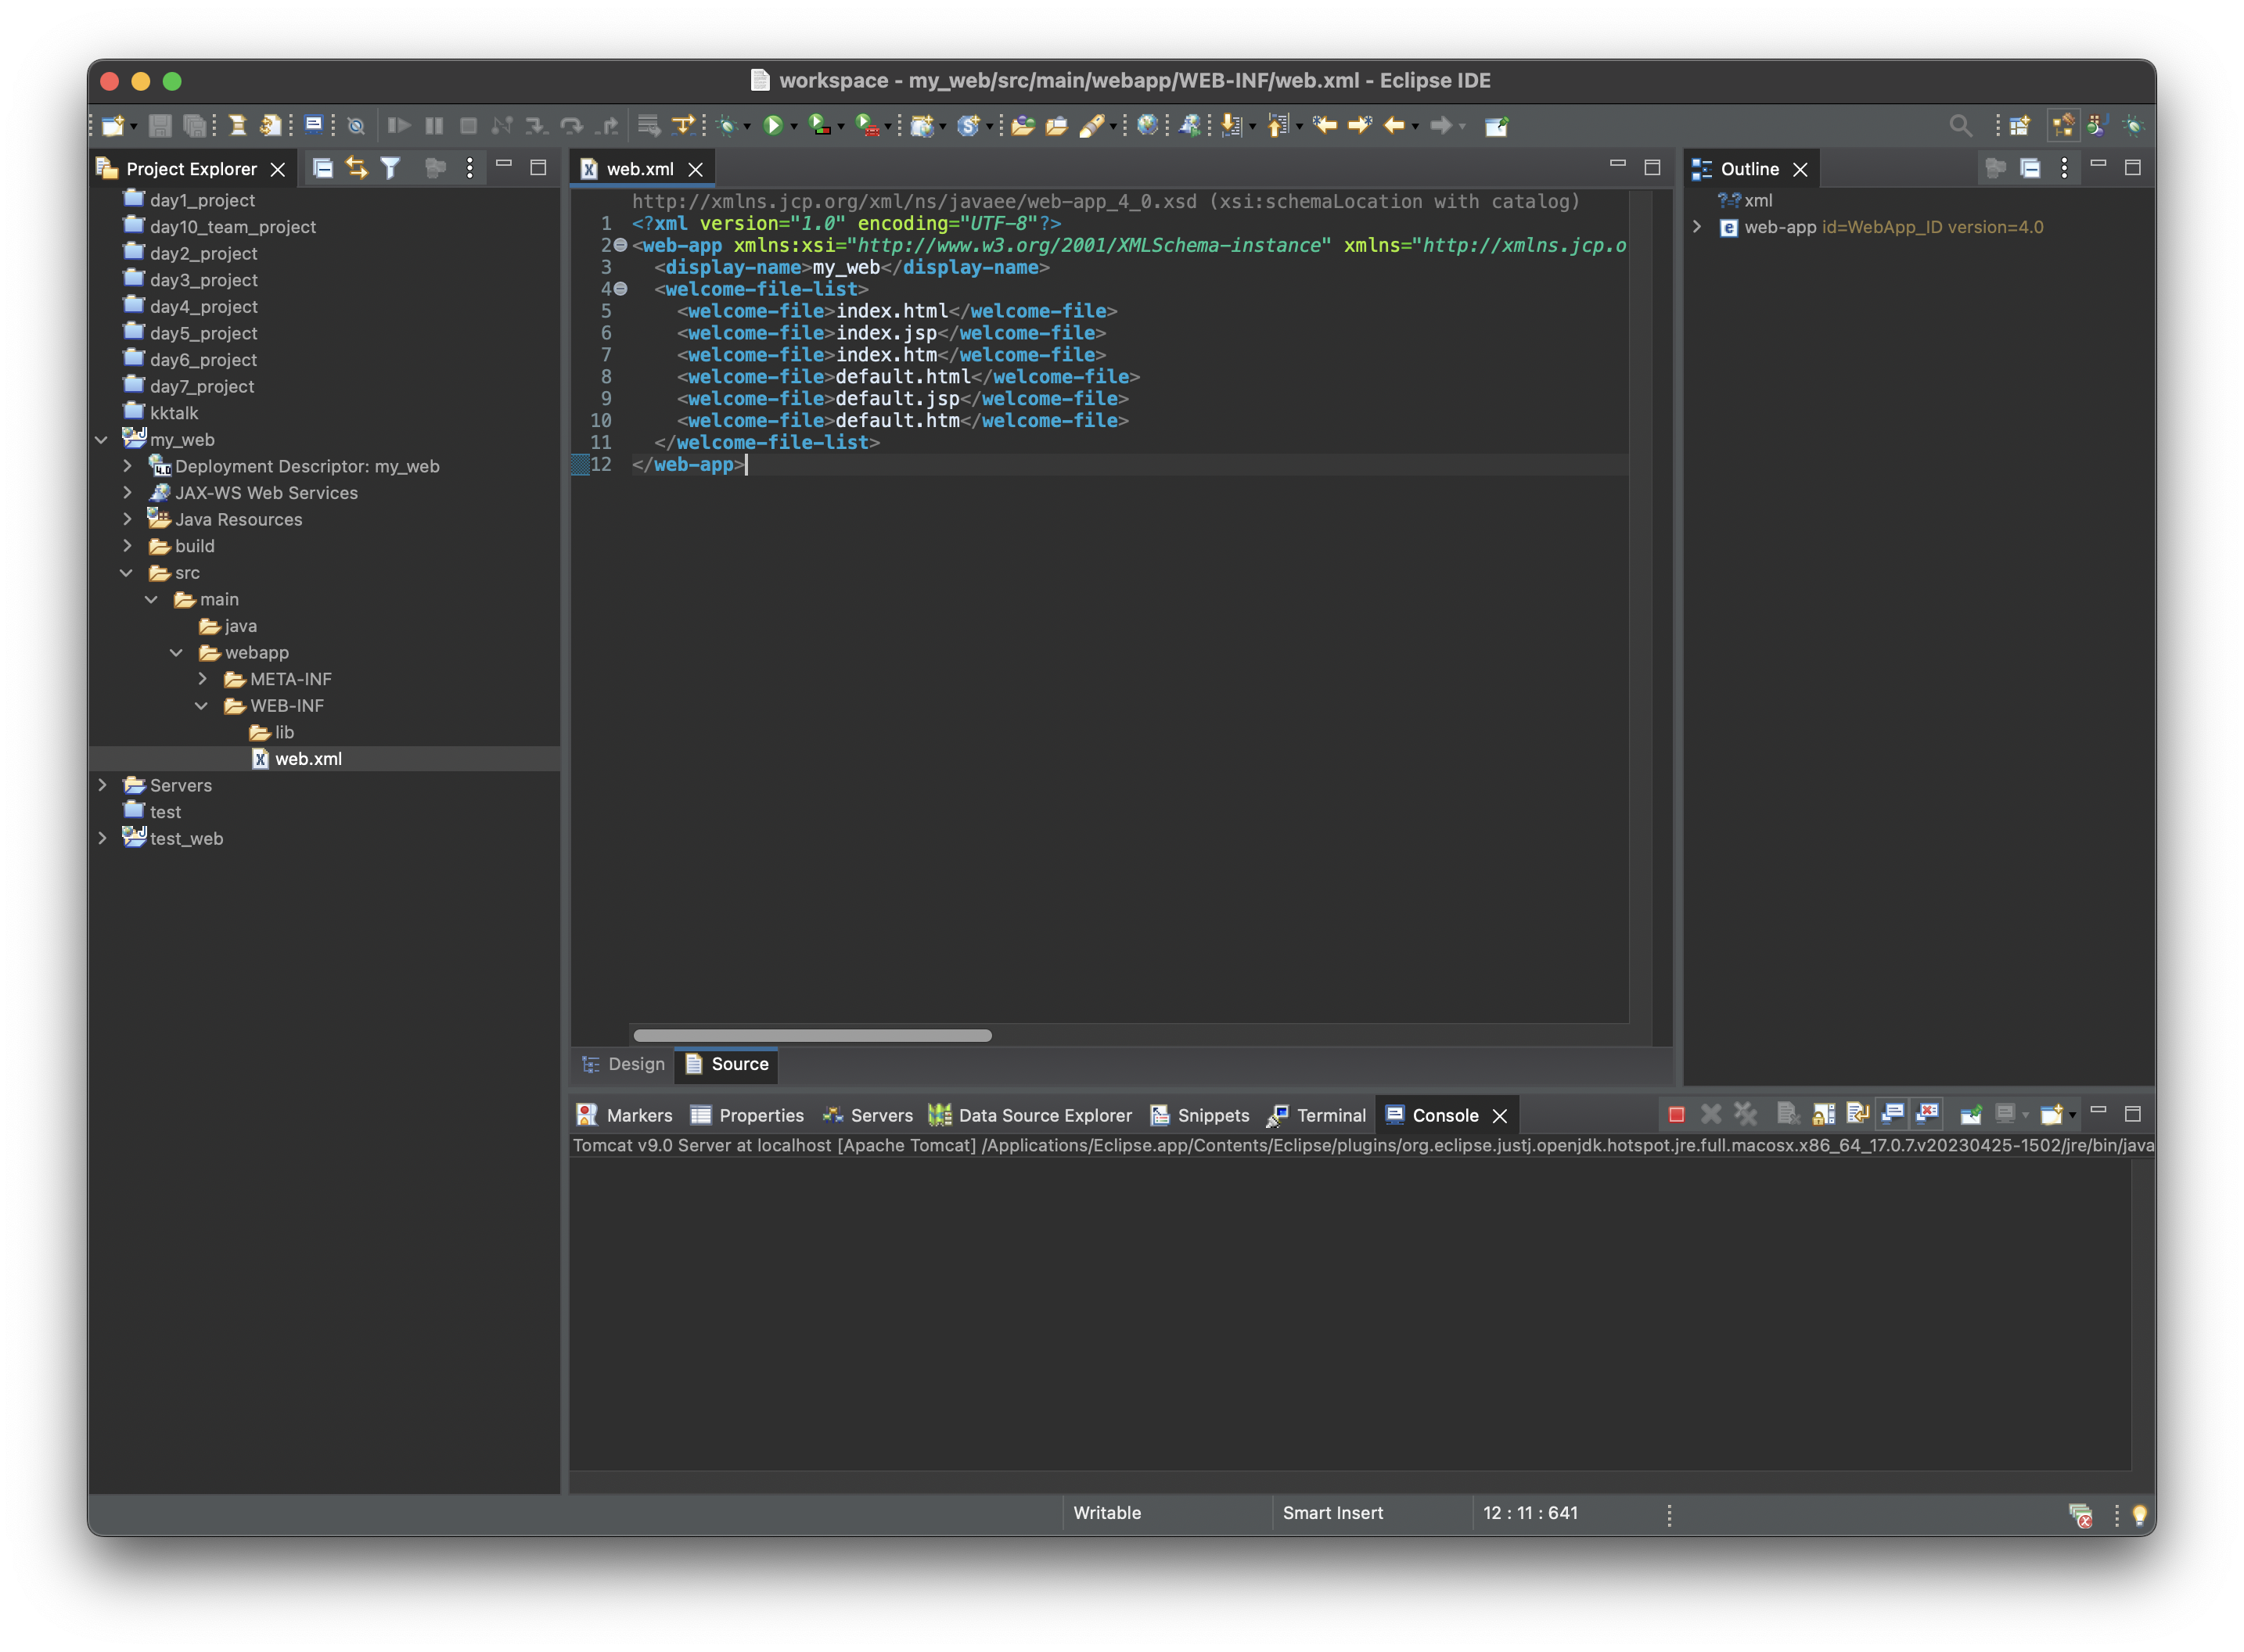Toggle Show Console When Standard Out Changes
Screen dimensions: 2244x1652
coord(1892,1114)
